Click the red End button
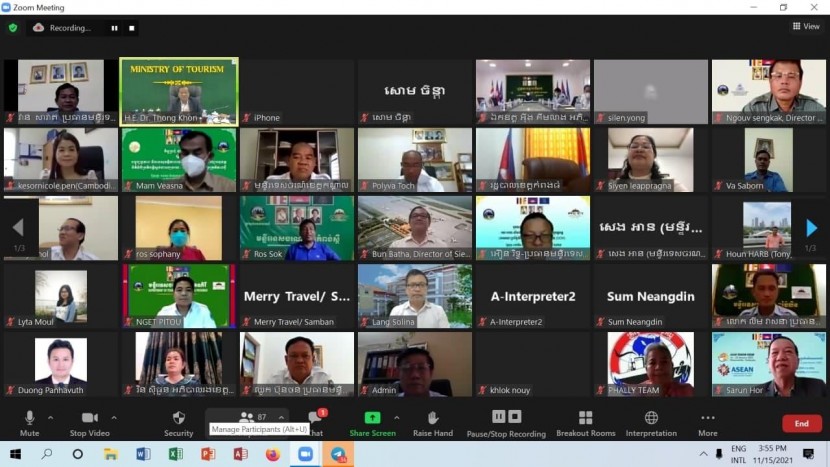 [801, 423]
